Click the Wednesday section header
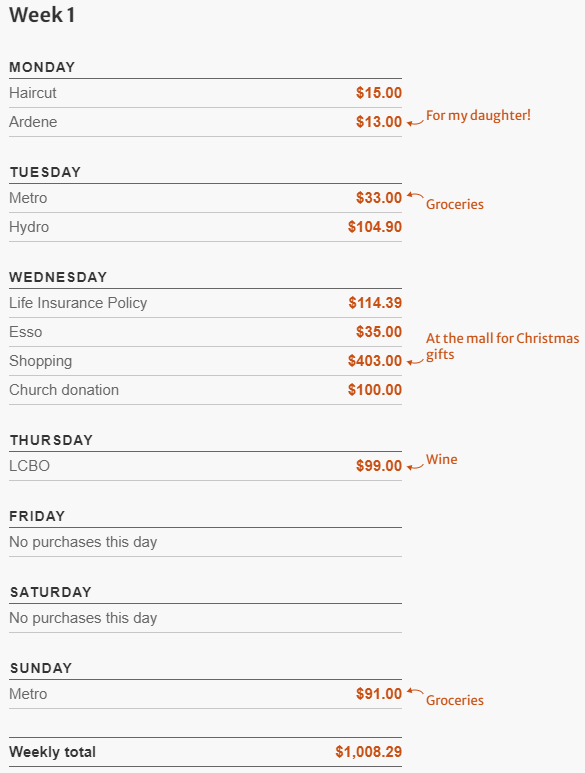585x773 pixels. click(x=58, y=277)
